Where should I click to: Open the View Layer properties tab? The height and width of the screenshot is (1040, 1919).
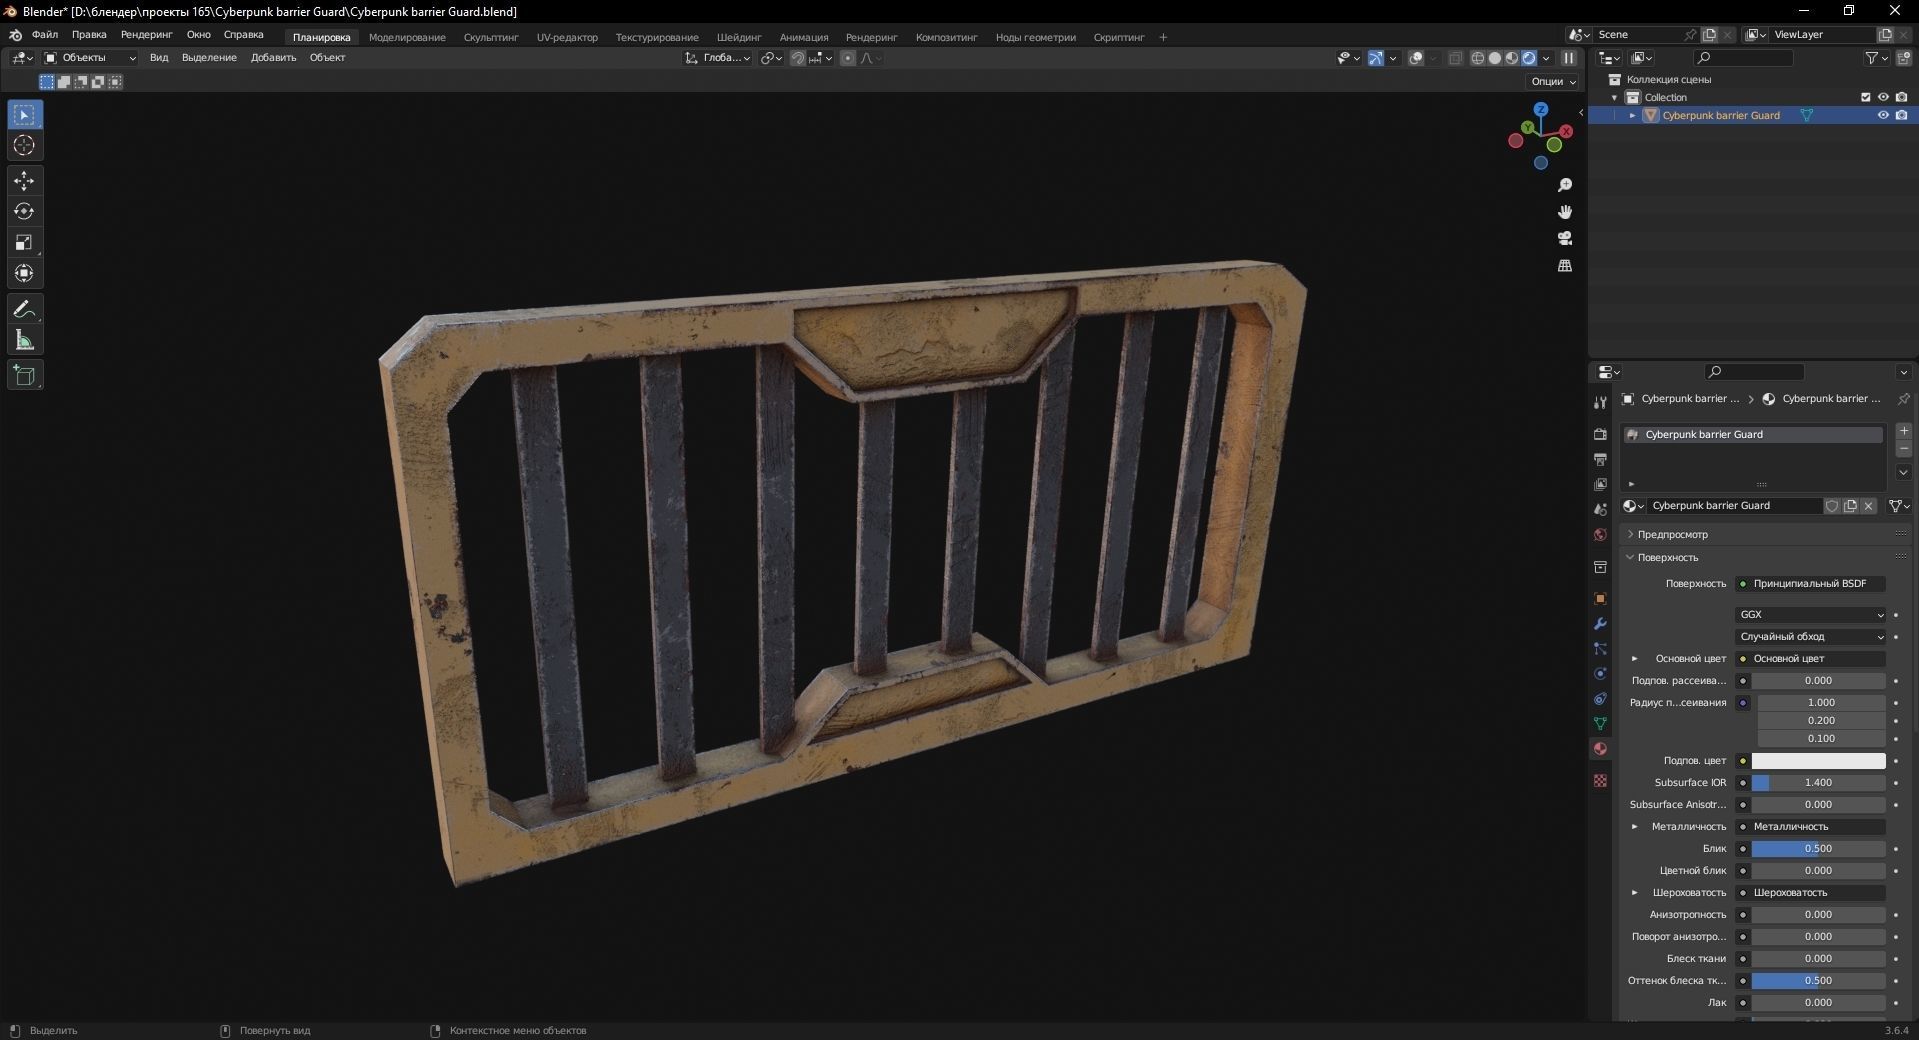(x=1600, y=484)
